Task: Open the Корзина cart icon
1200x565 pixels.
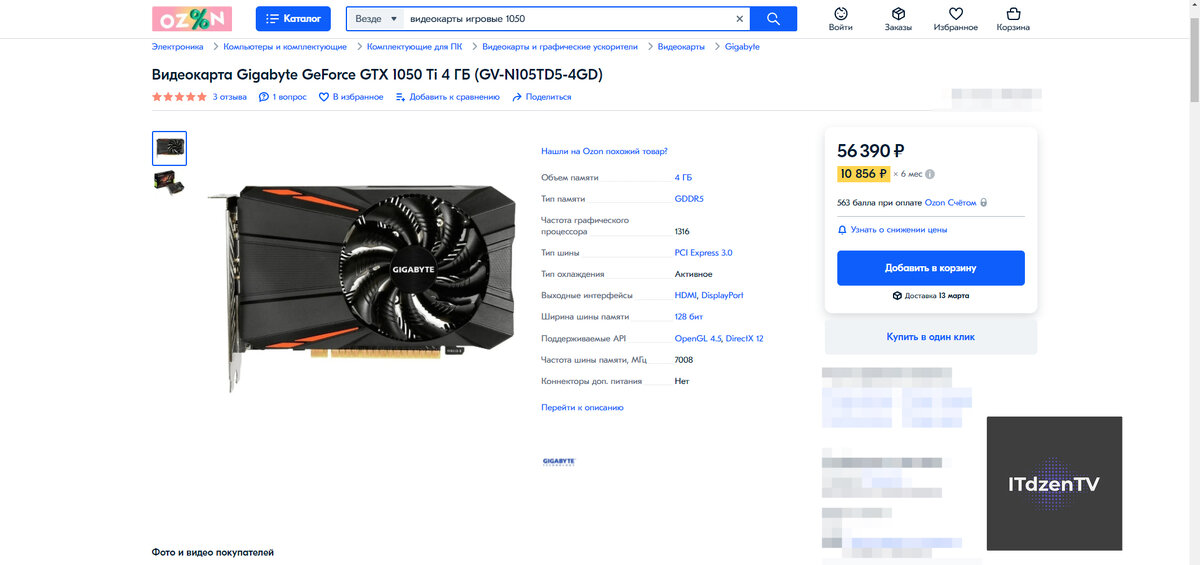Action: click(1013, 14)
